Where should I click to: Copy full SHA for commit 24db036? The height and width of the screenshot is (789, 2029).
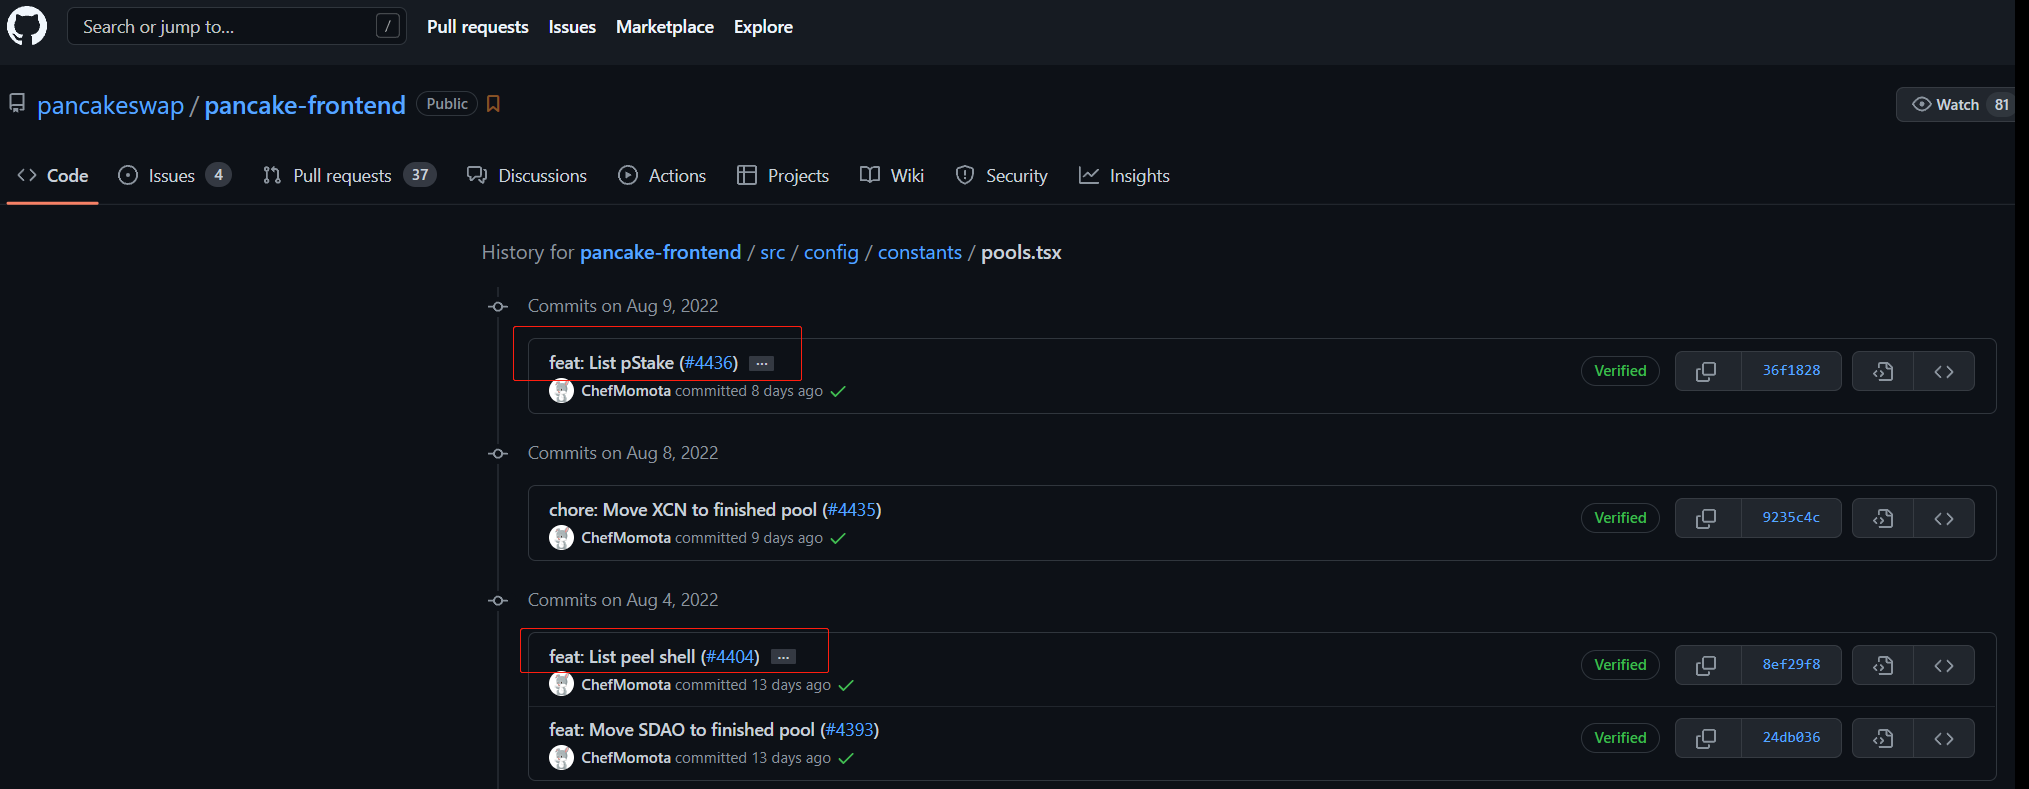1707,738
